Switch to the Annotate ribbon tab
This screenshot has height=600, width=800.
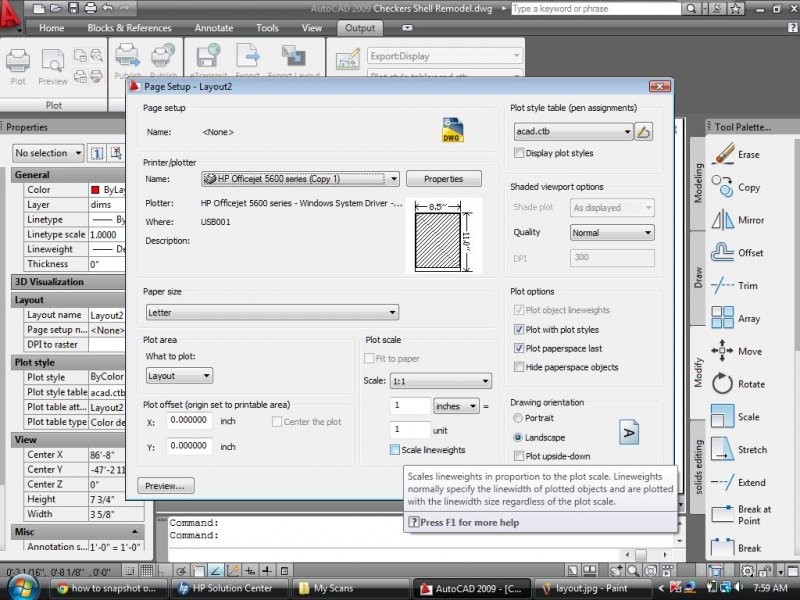(214, 28)
